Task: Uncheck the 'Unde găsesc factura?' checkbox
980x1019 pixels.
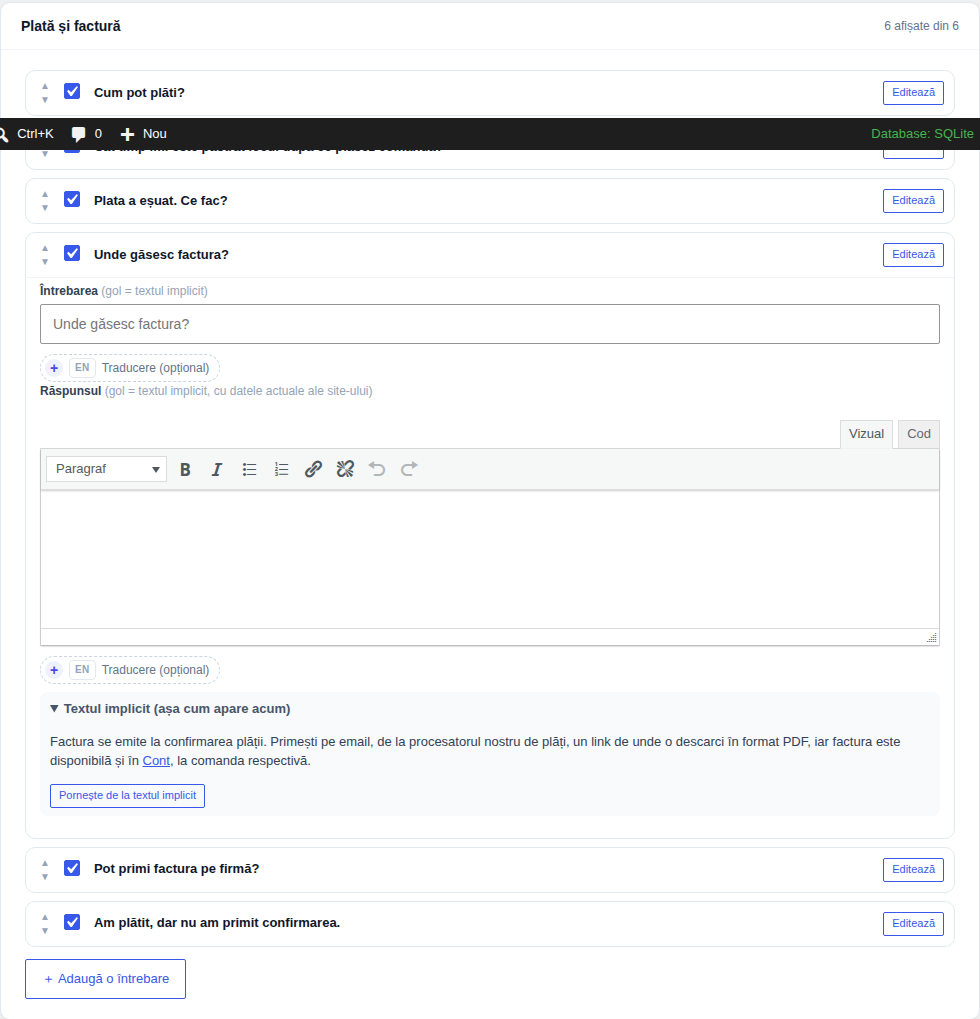Action: (x=72, y=253)
